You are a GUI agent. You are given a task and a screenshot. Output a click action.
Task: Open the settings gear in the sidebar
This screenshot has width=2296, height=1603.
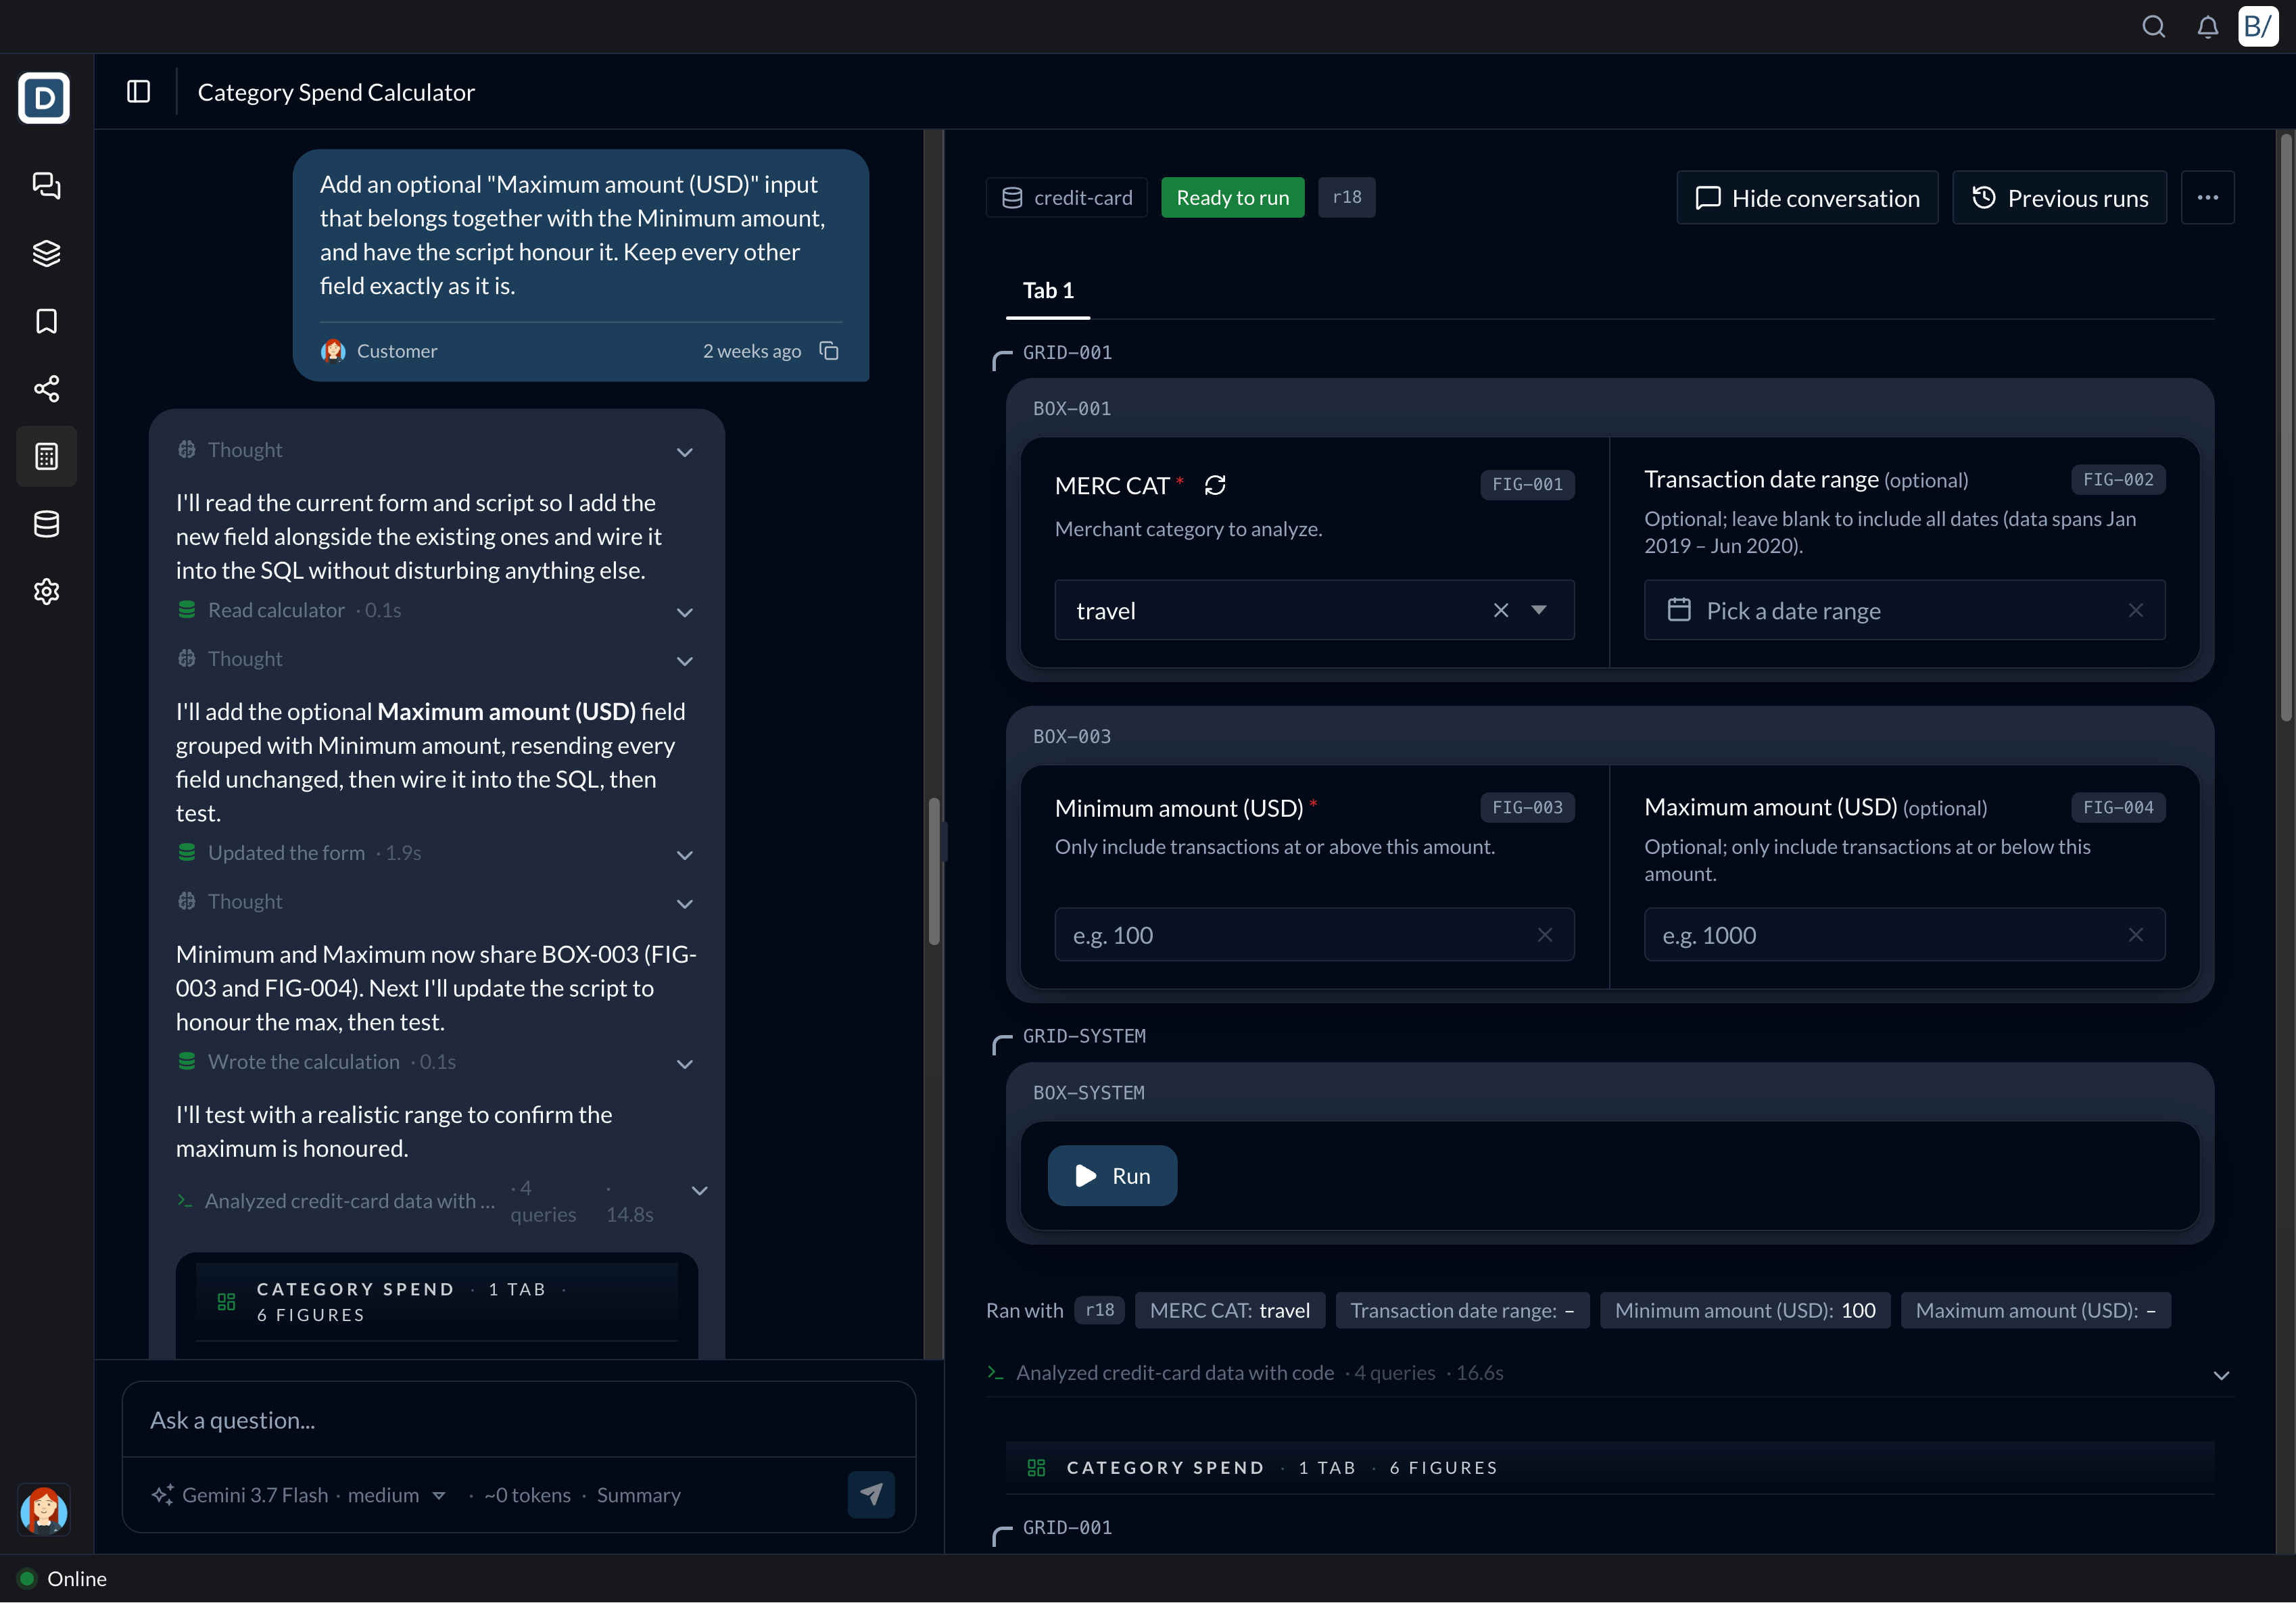[46, 591]
